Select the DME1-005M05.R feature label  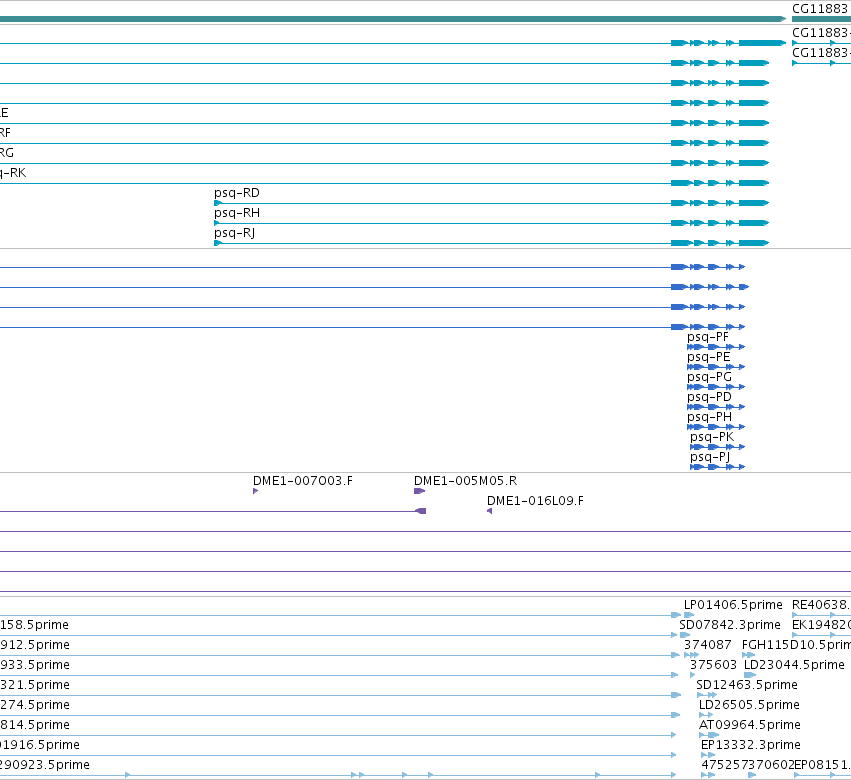pyautogui.click(x=466, y=481)
